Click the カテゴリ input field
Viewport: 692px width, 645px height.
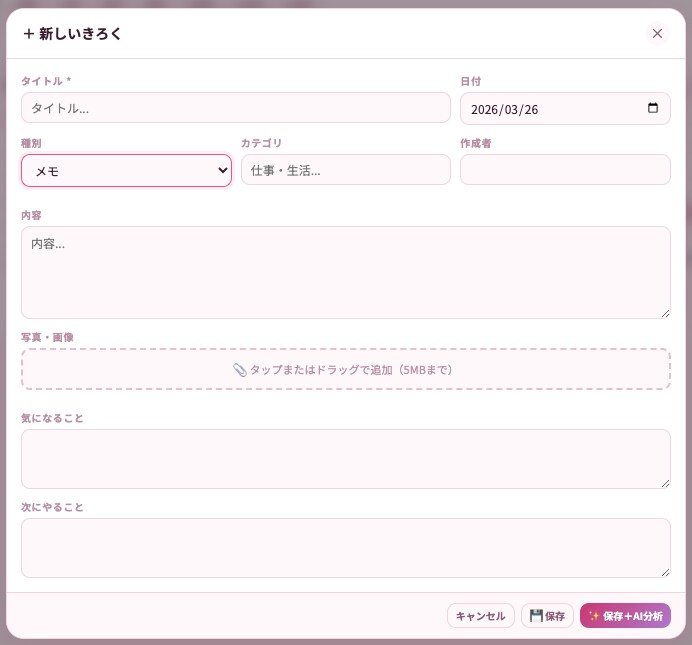point(346,169)
